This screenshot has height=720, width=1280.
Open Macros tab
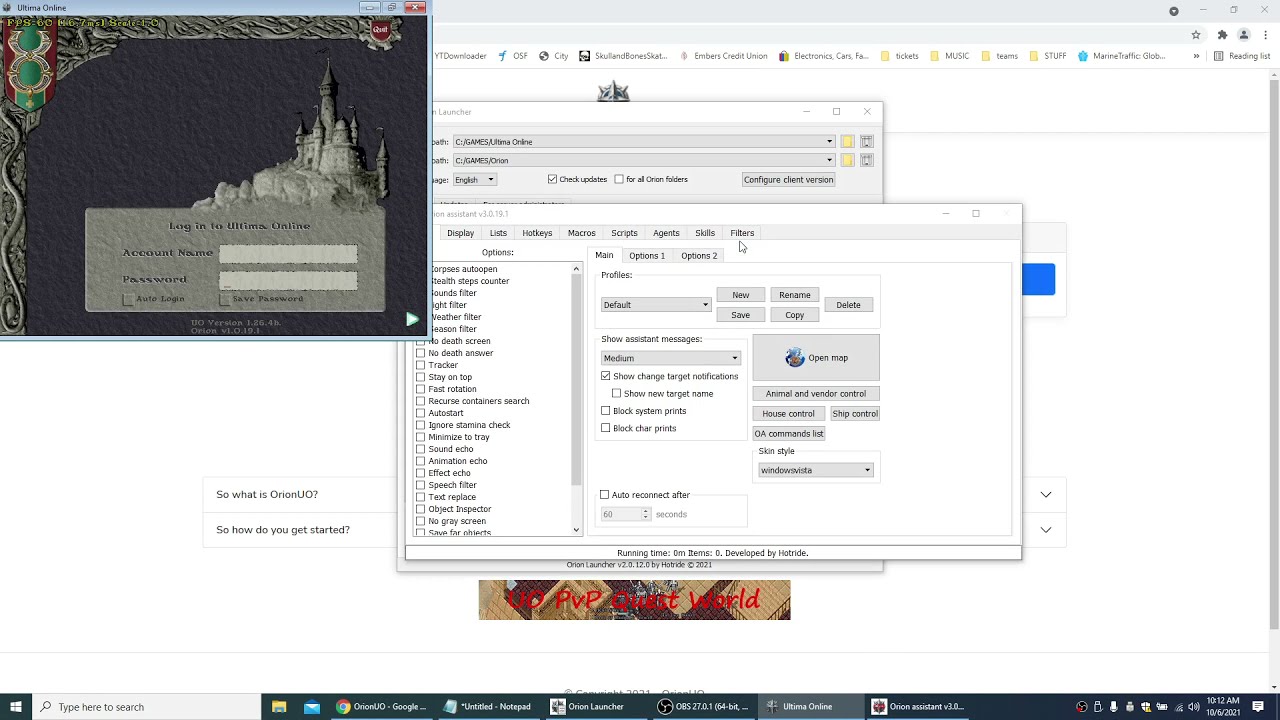pos(581,233)
